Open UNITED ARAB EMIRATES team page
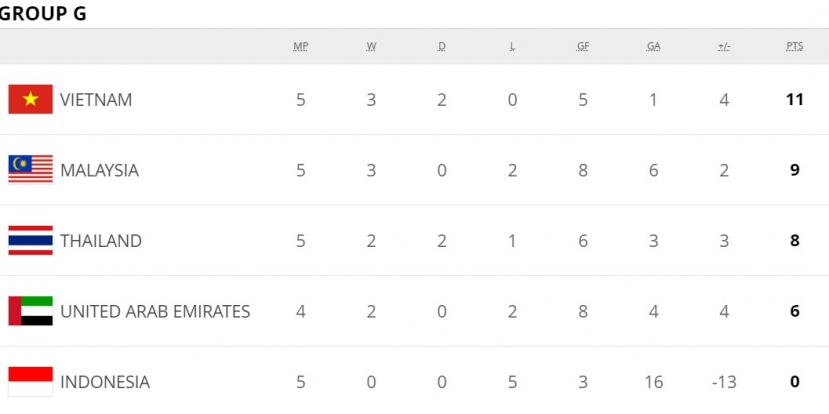This screenshot has height=414, width=829. [x=155, y=311]
